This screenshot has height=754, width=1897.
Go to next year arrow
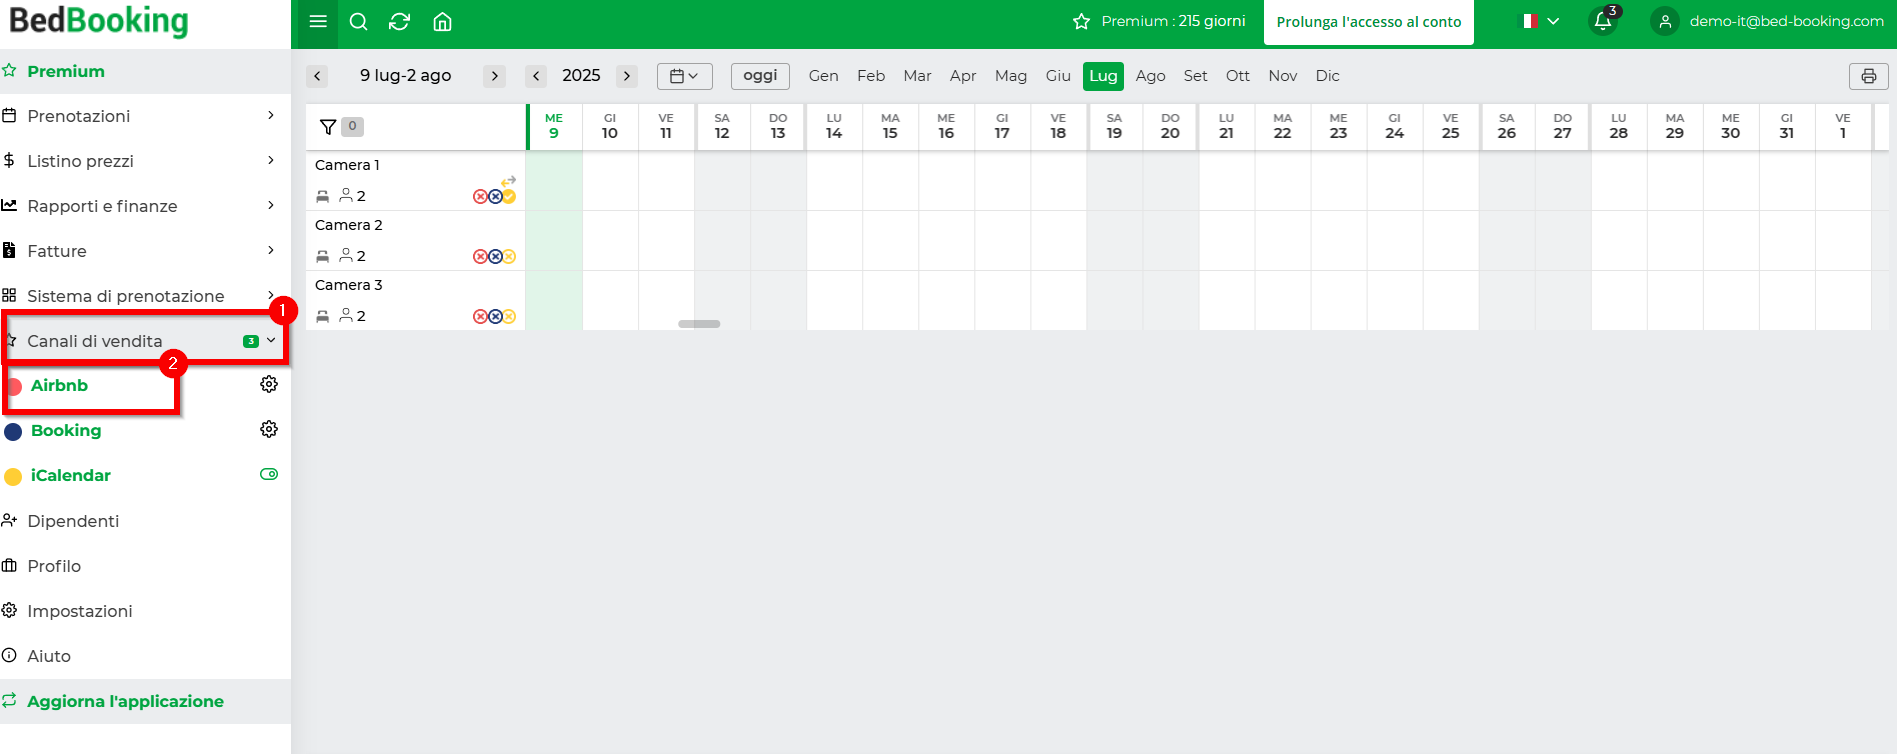(627, 76)
